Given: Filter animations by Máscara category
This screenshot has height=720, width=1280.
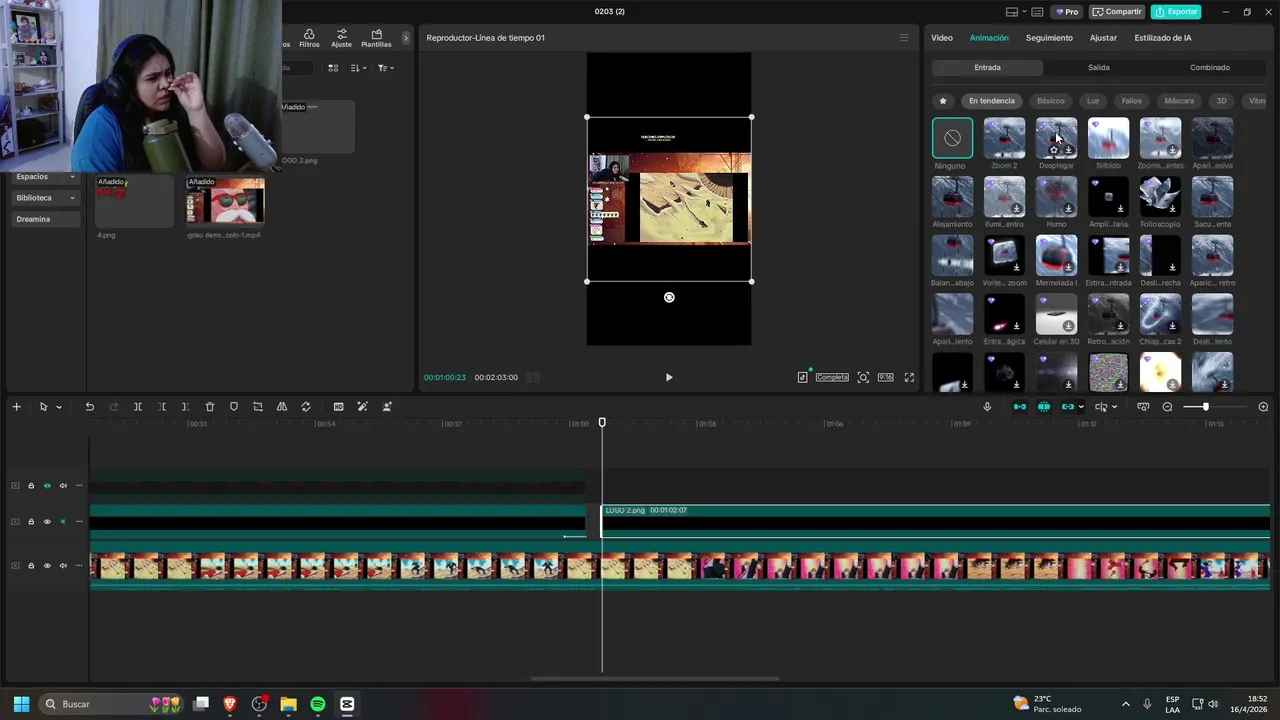Looking at the screenshot, I should [x=1179, y=101].
